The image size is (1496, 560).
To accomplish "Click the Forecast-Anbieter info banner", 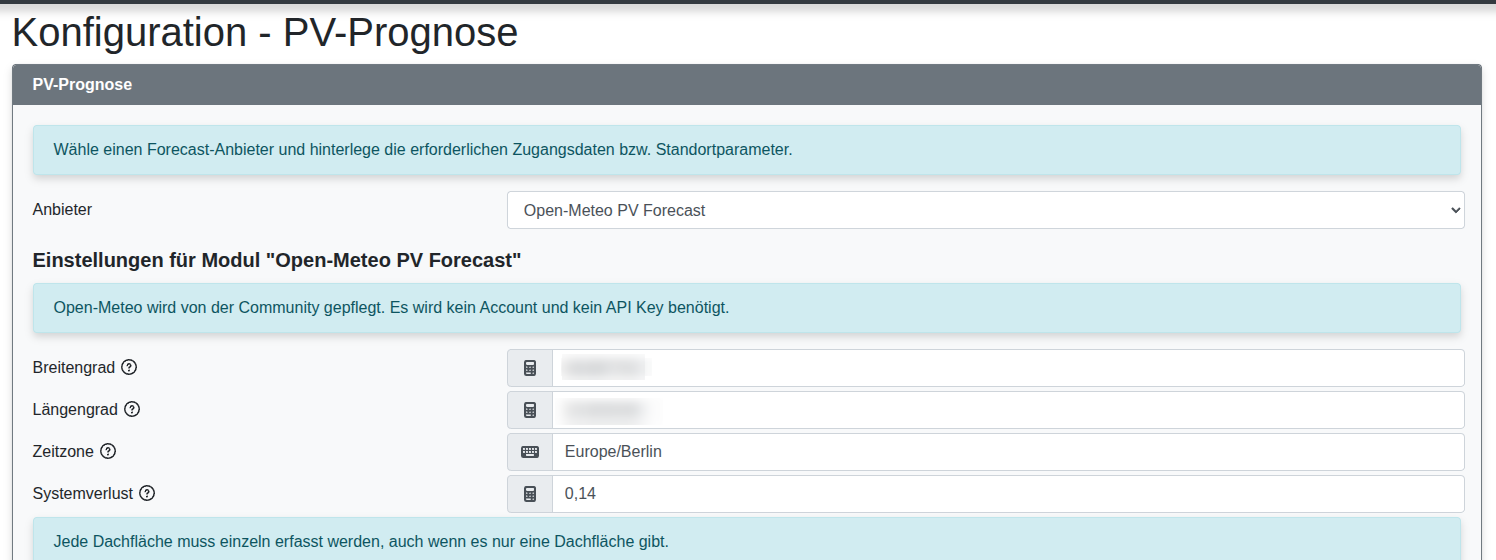I will pos(747,150).
